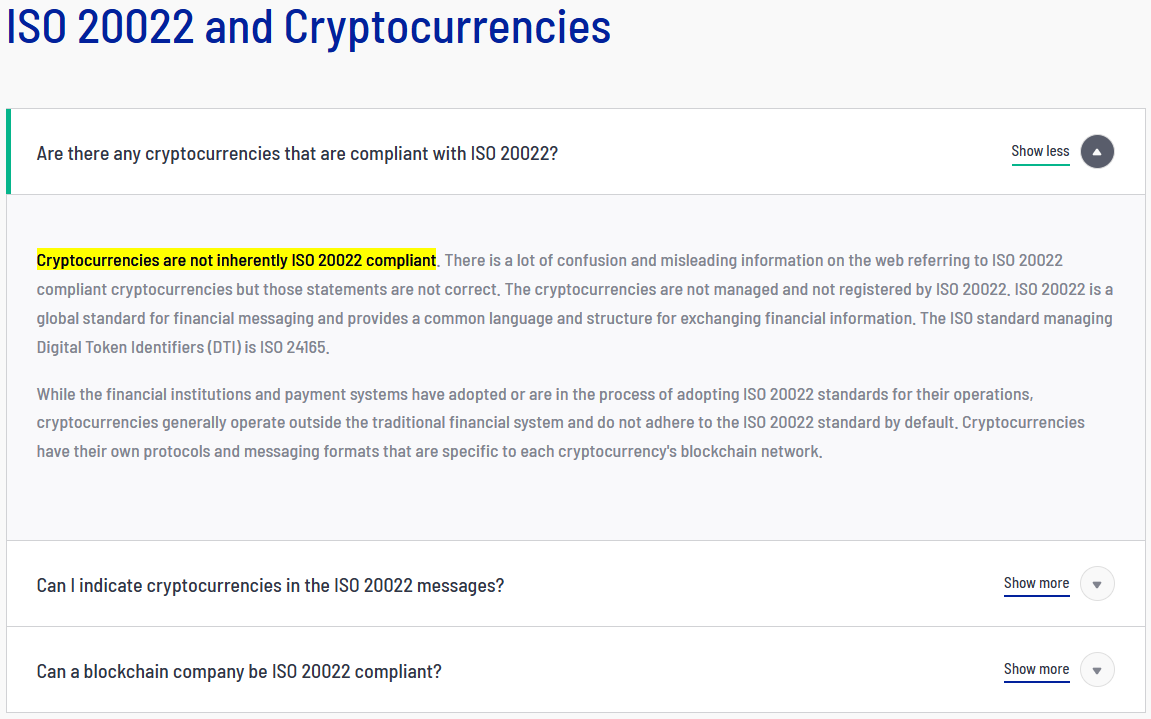Click the down-arrow icon beside 'Can I indicate cryptocurrencies'

click(1097, 584)
